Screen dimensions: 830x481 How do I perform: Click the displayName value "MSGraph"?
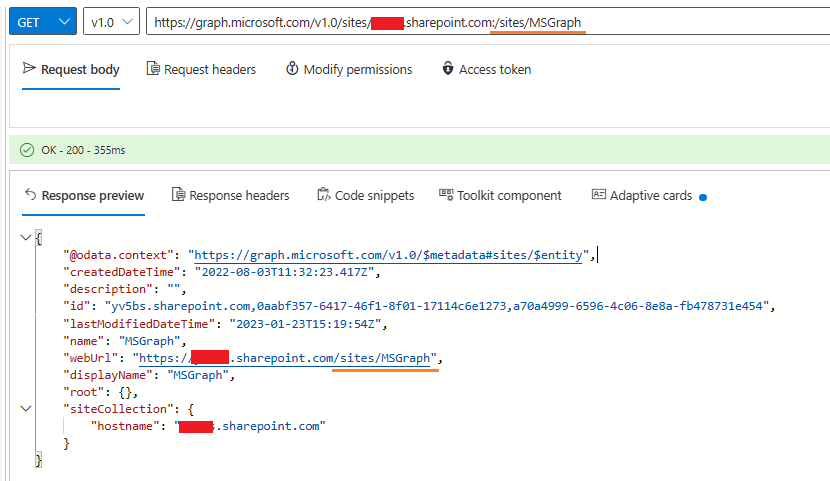198,375
